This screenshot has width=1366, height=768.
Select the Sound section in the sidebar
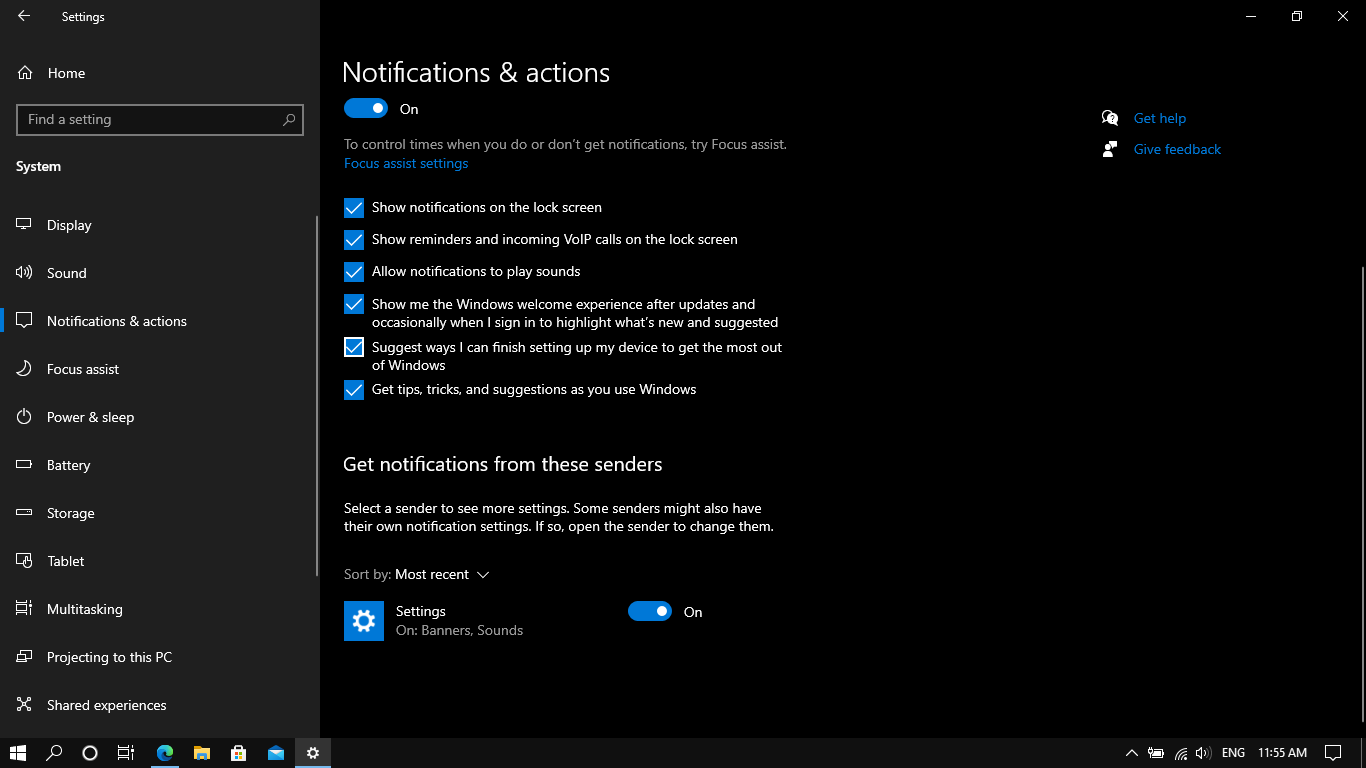(67, 272)
